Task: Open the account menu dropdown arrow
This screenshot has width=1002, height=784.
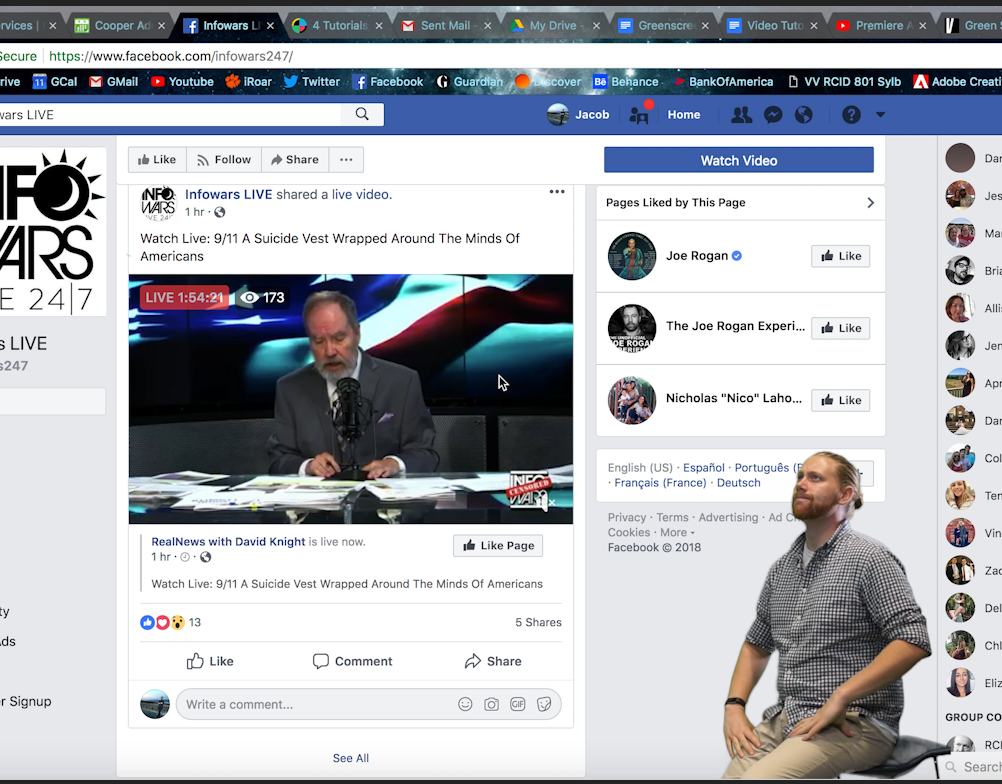Action: point(881,115)
